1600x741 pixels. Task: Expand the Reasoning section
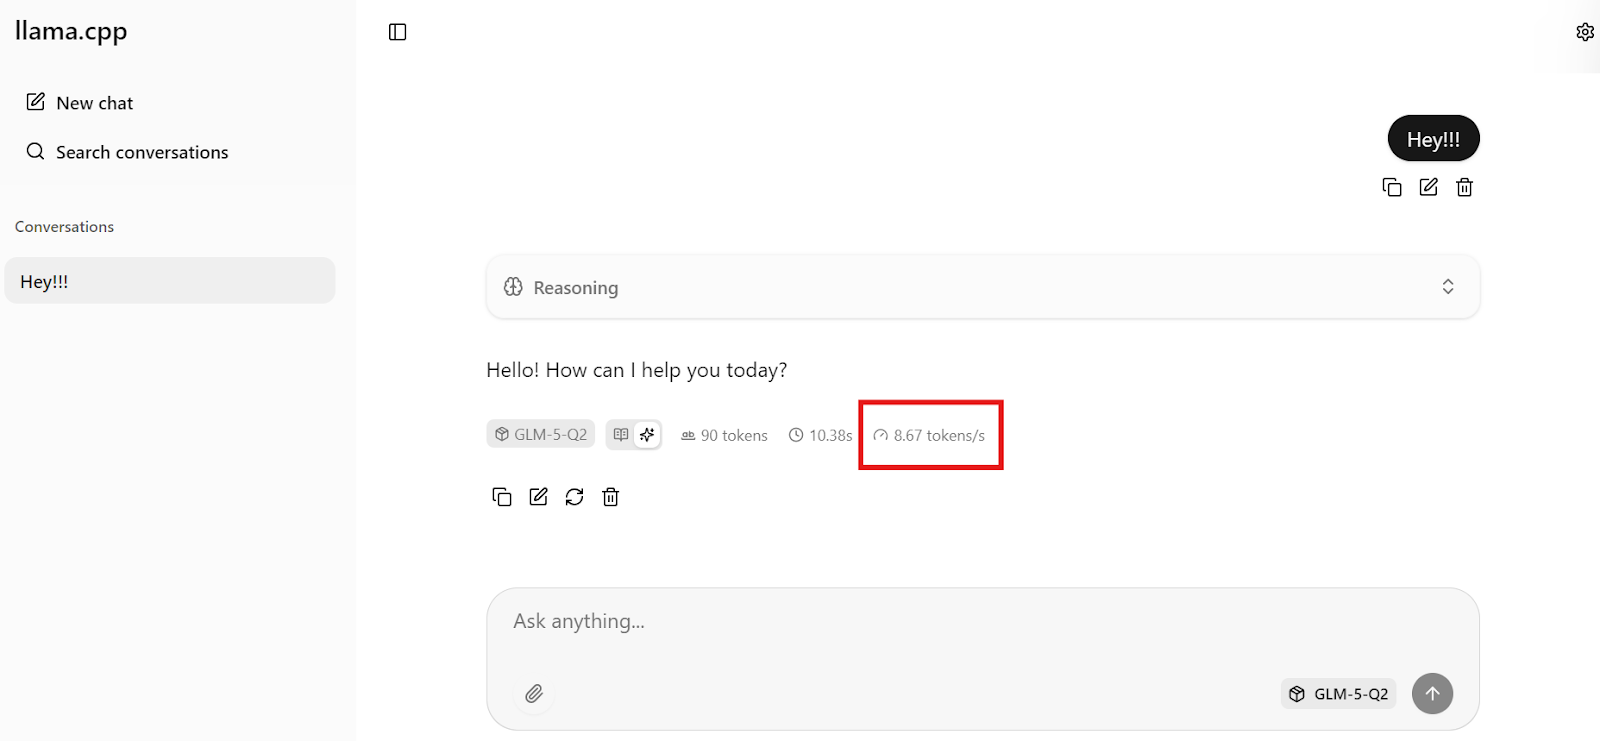pyautogui.click(x=982, y=287)
